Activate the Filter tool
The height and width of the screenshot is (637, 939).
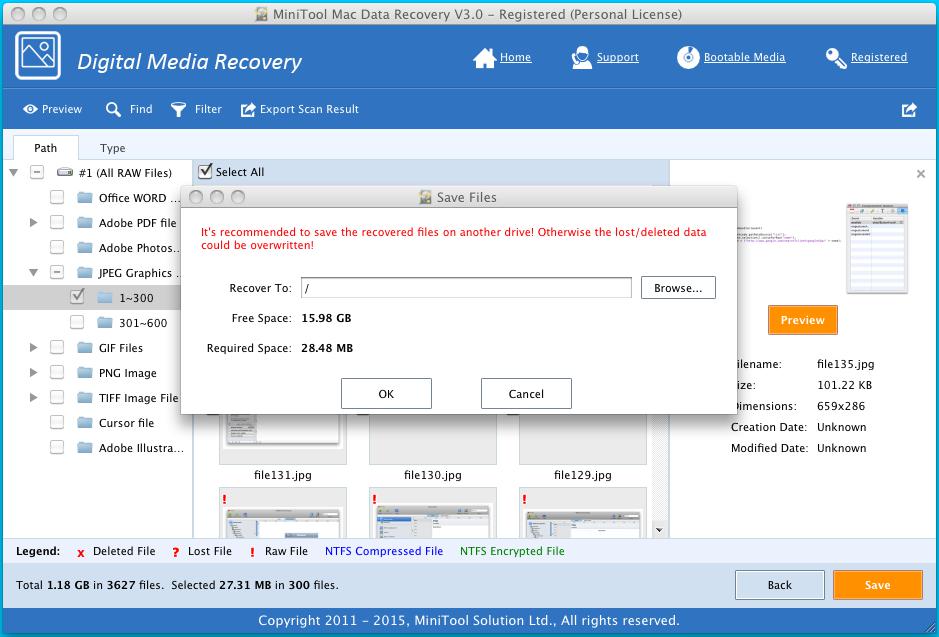(x=196, y=109)
